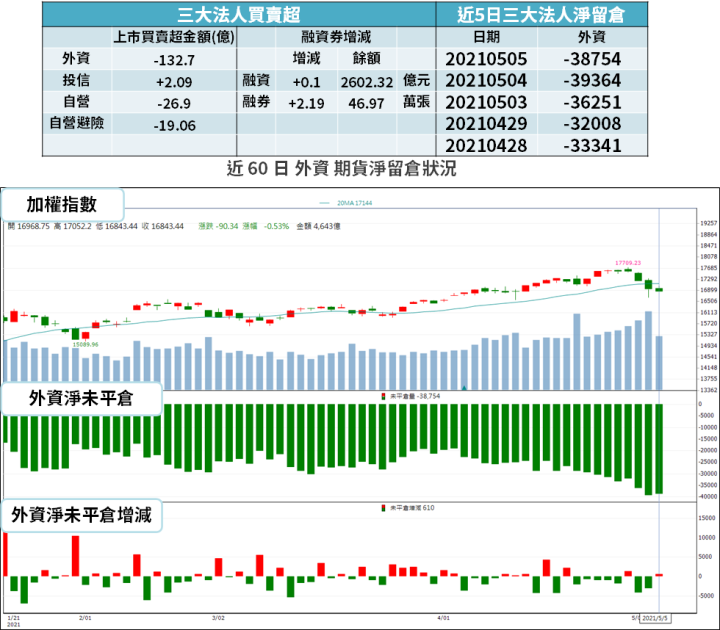This screenshot has width=720, height=630.
Task: Click 融券 balance 46.97
Action: [x=366, y=103]
